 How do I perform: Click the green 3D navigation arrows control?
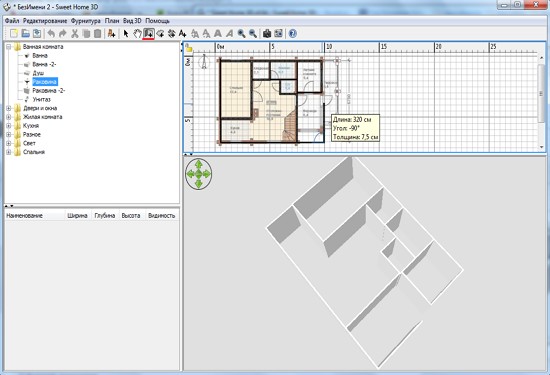tap(199, 174)
